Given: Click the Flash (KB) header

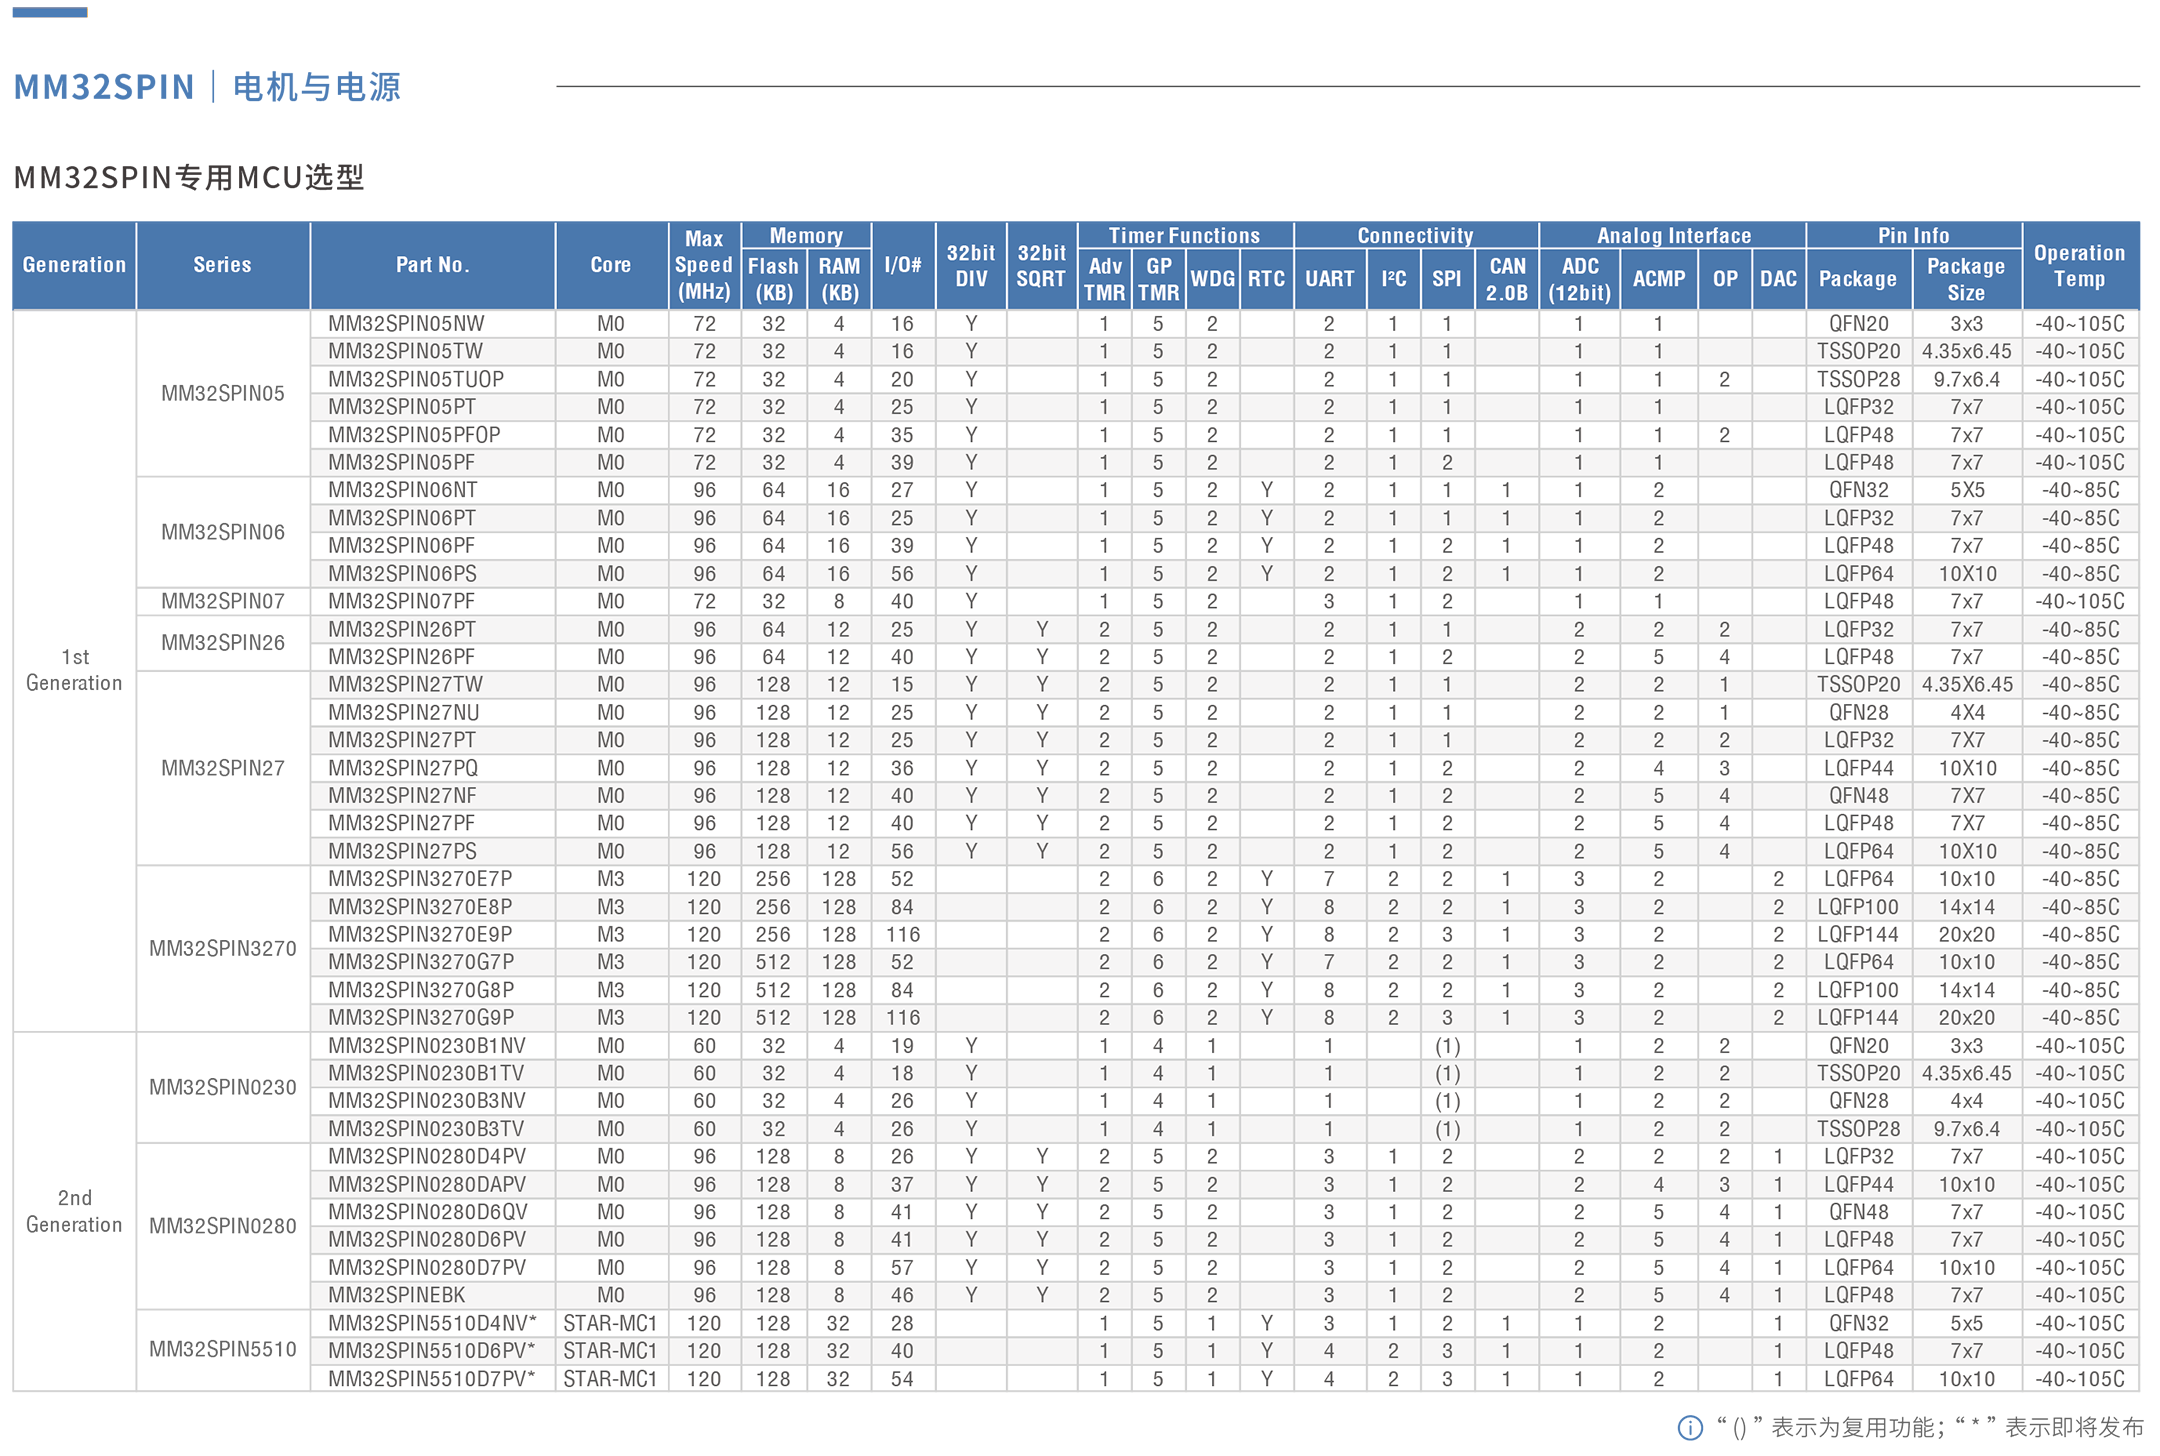Looking at the screenshot, I should (773, 279).
